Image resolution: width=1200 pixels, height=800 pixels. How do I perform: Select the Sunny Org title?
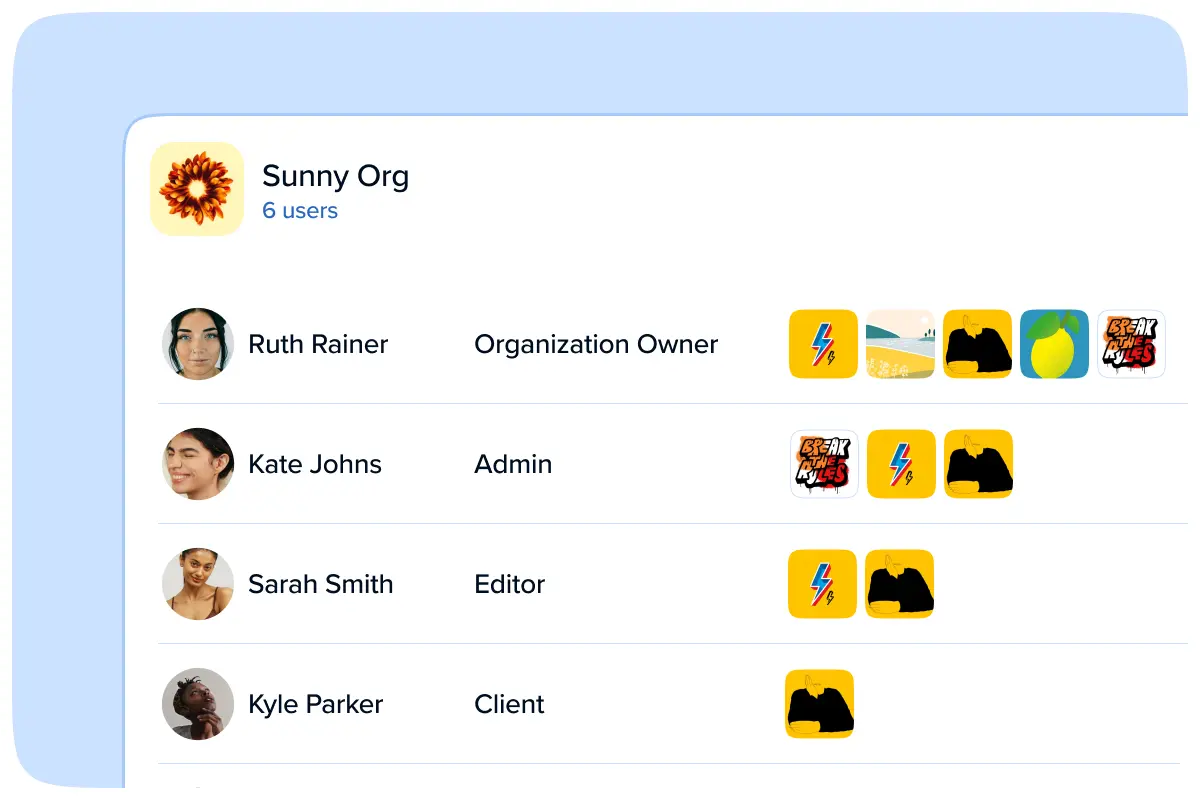tap(335, 177)
